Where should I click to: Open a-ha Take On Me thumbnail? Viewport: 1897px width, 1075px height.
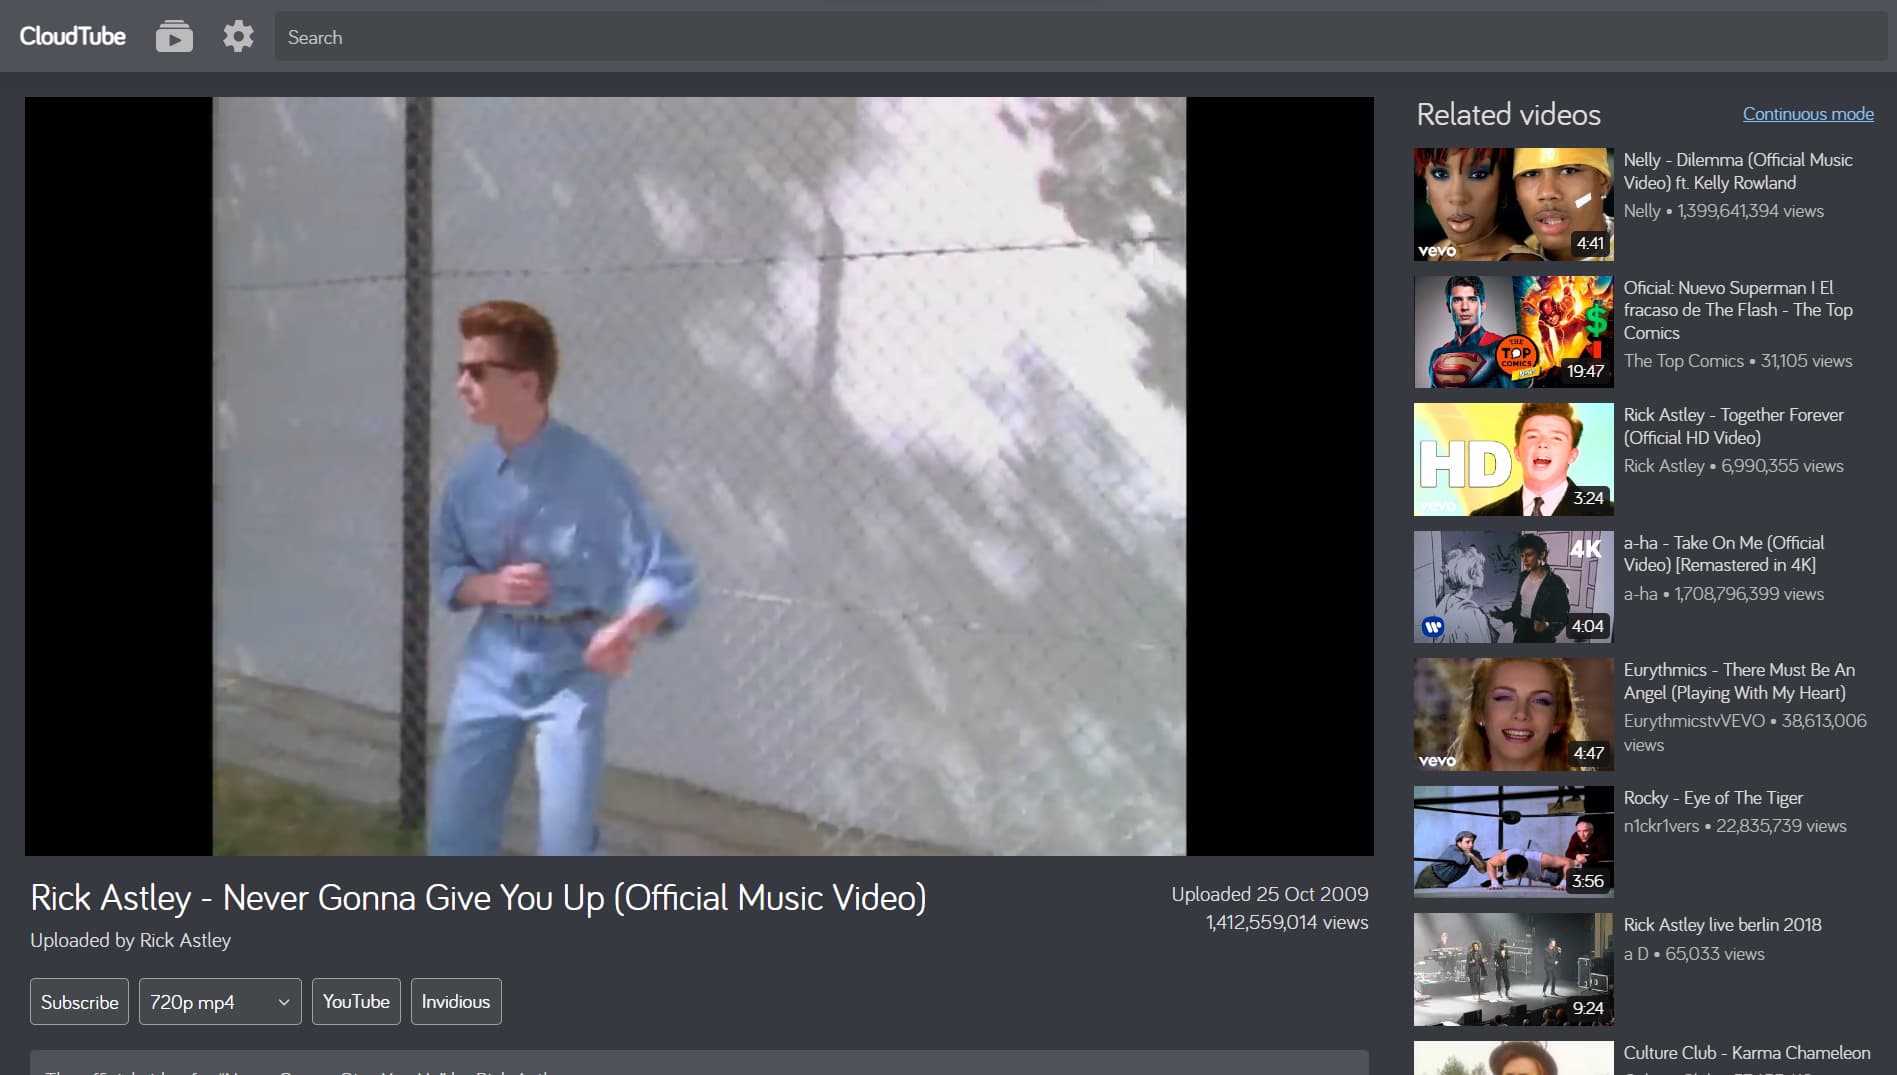(x=1513, y=587)
